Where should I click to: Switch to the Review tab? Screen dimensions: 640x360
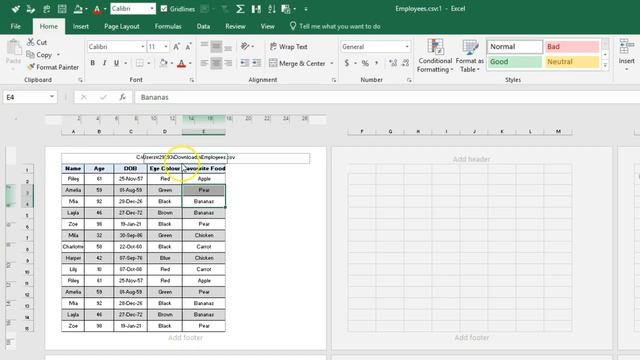(235, 27)
